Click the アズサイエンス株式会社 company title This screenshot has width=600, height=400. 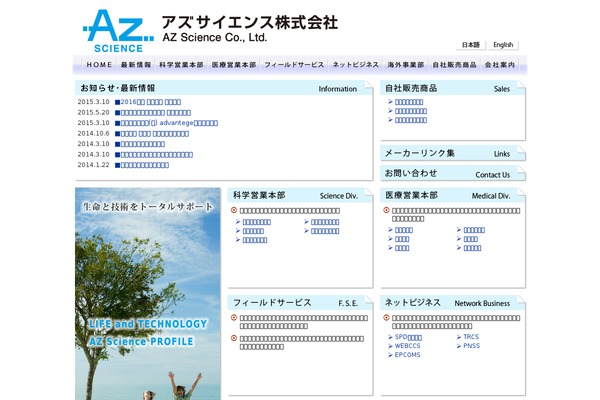coord(249,22)
